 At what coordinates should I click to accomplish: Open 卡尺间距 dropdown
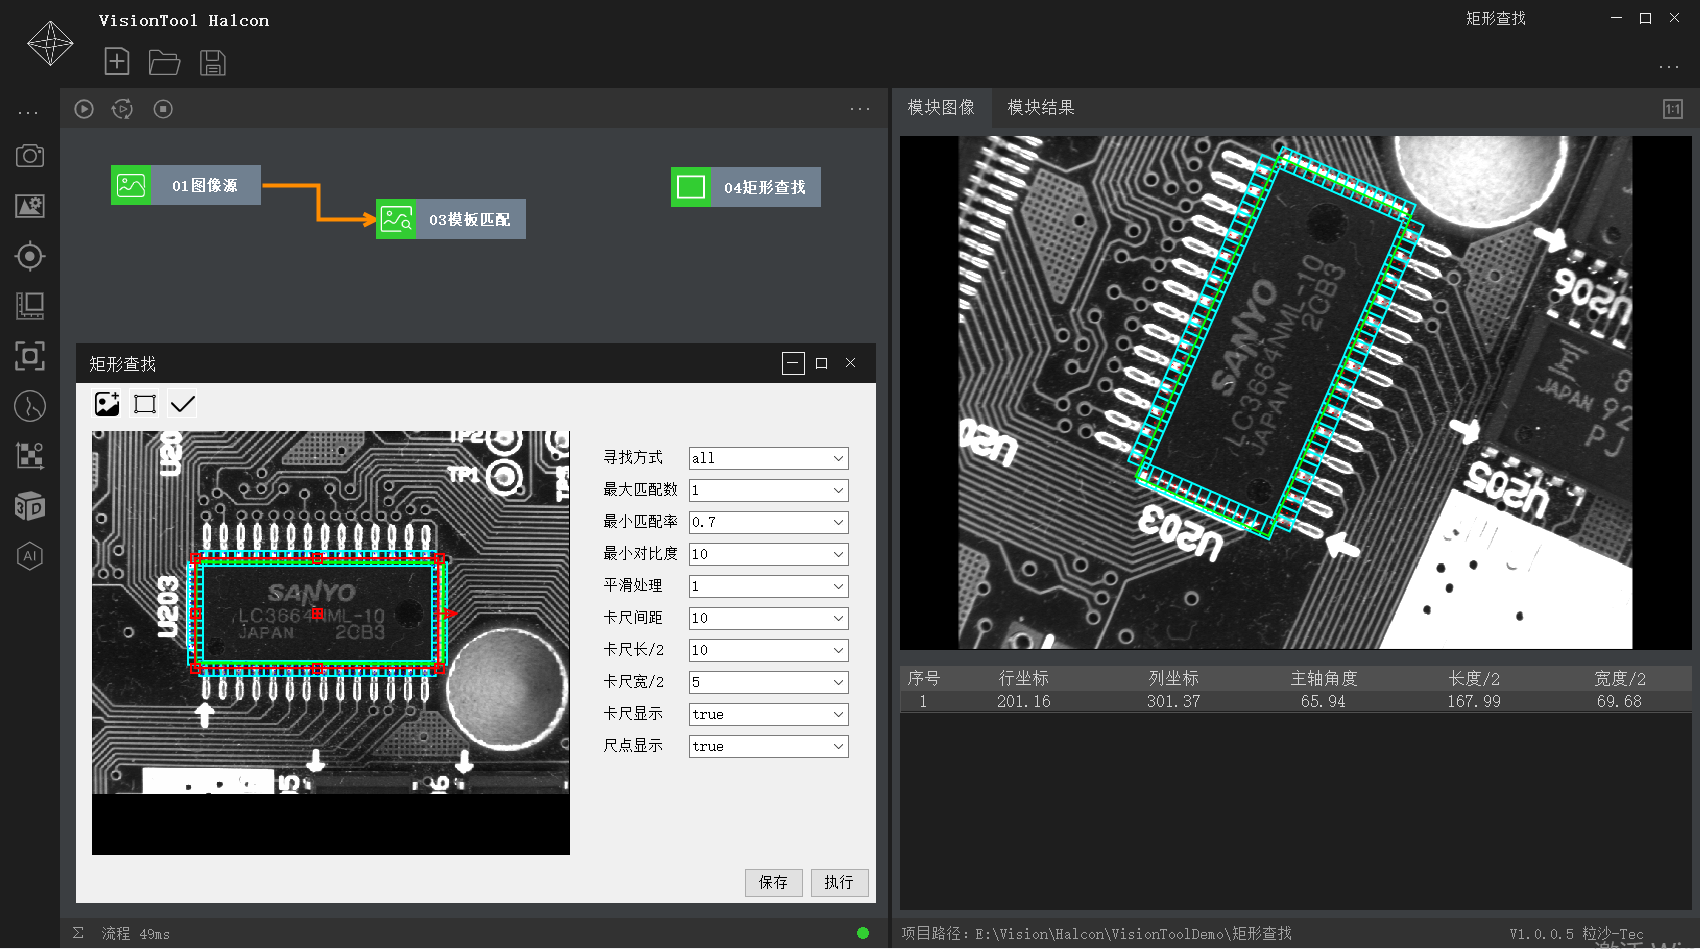click(x=769, y=618)
